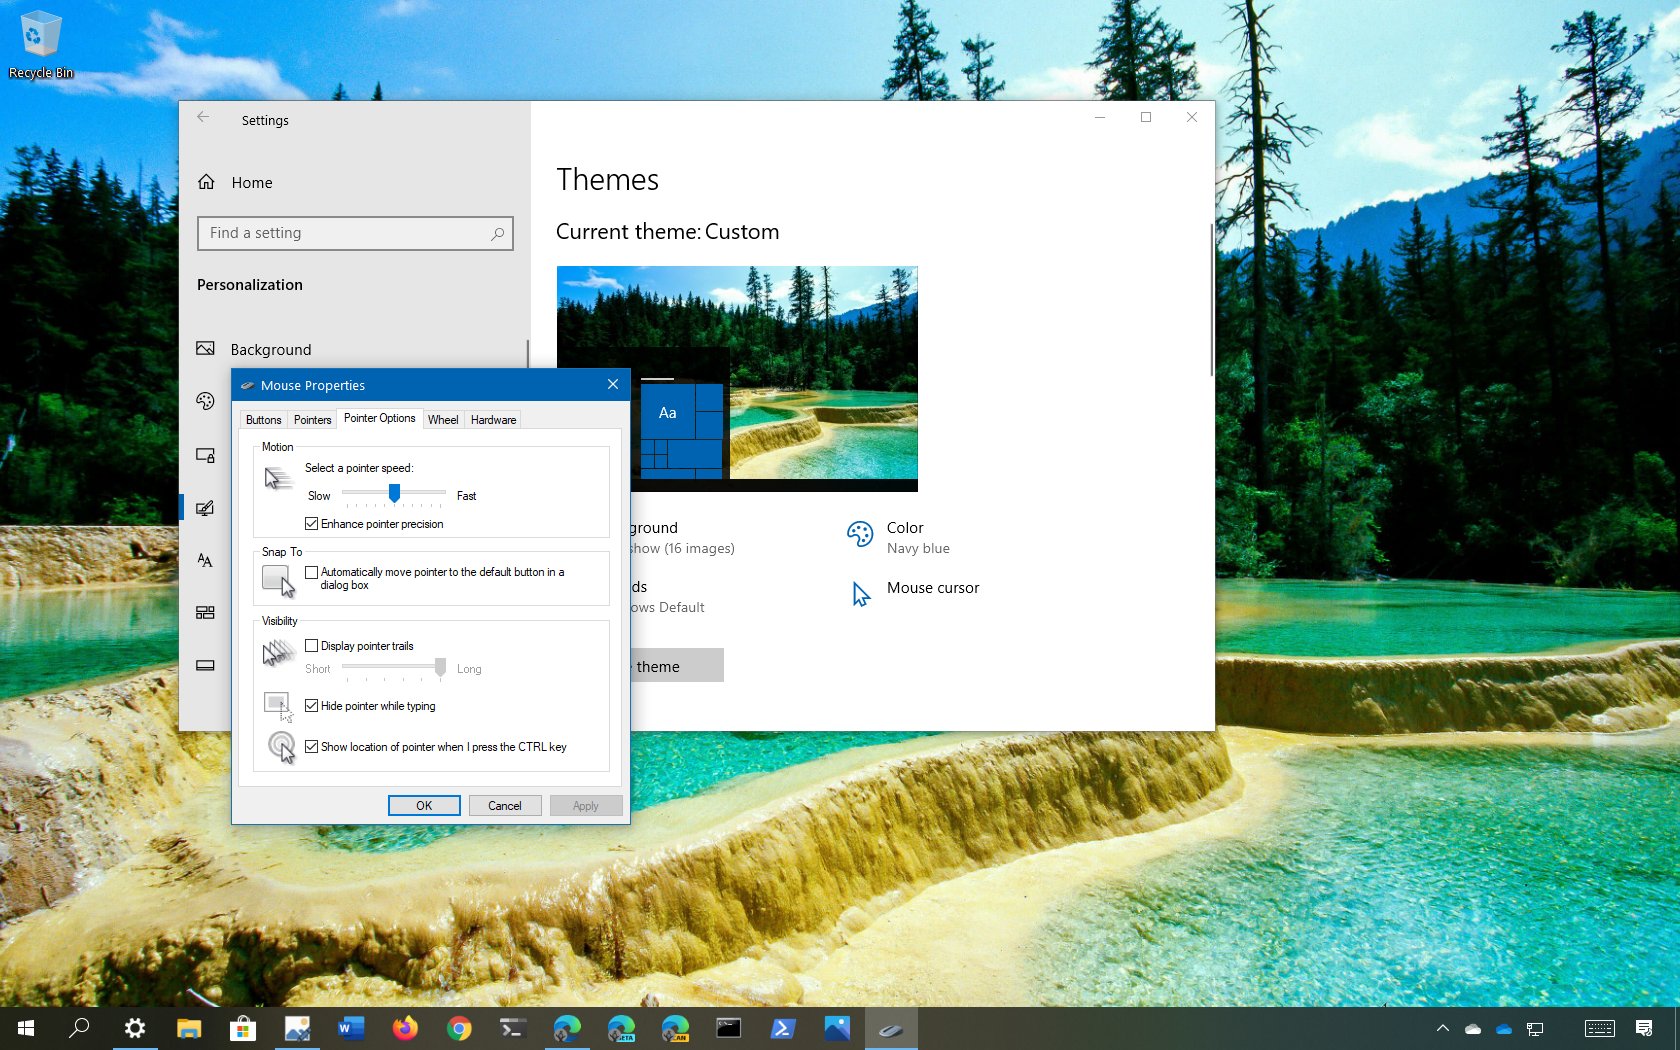The width and height of the screenshot is (1680, 1050).
Task: Click the pointer speed slider handle
Action: 394,493
